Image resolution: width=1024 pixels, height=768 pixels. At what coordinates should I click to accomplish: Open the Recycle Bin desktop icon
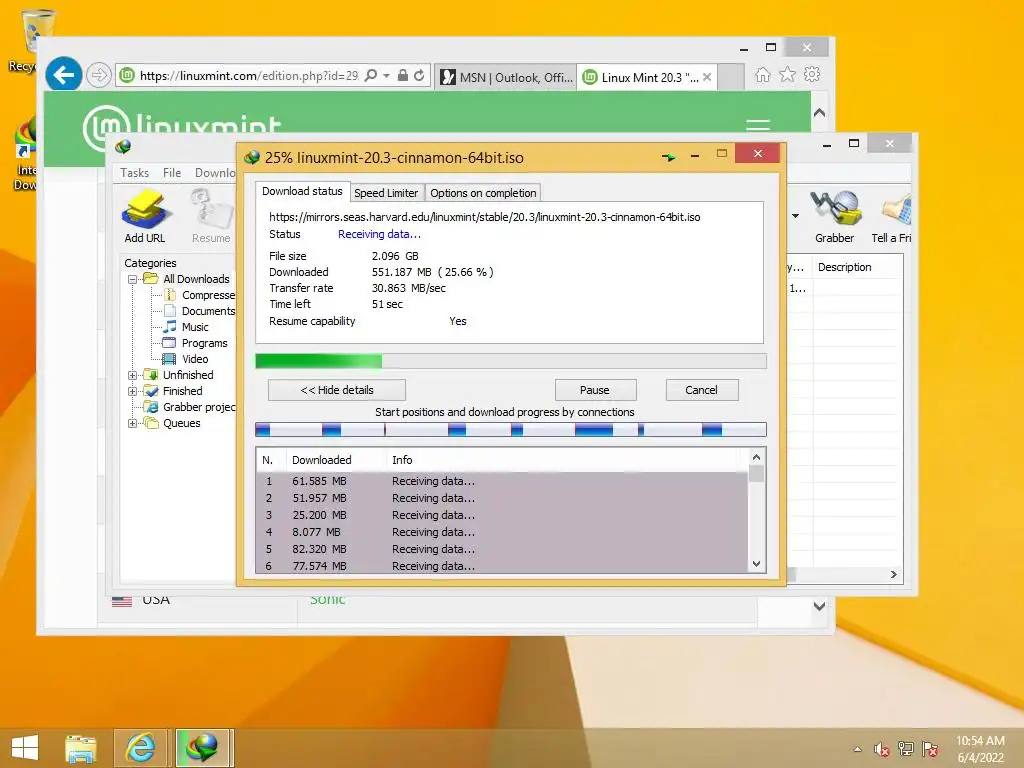(x=33, y=39)
